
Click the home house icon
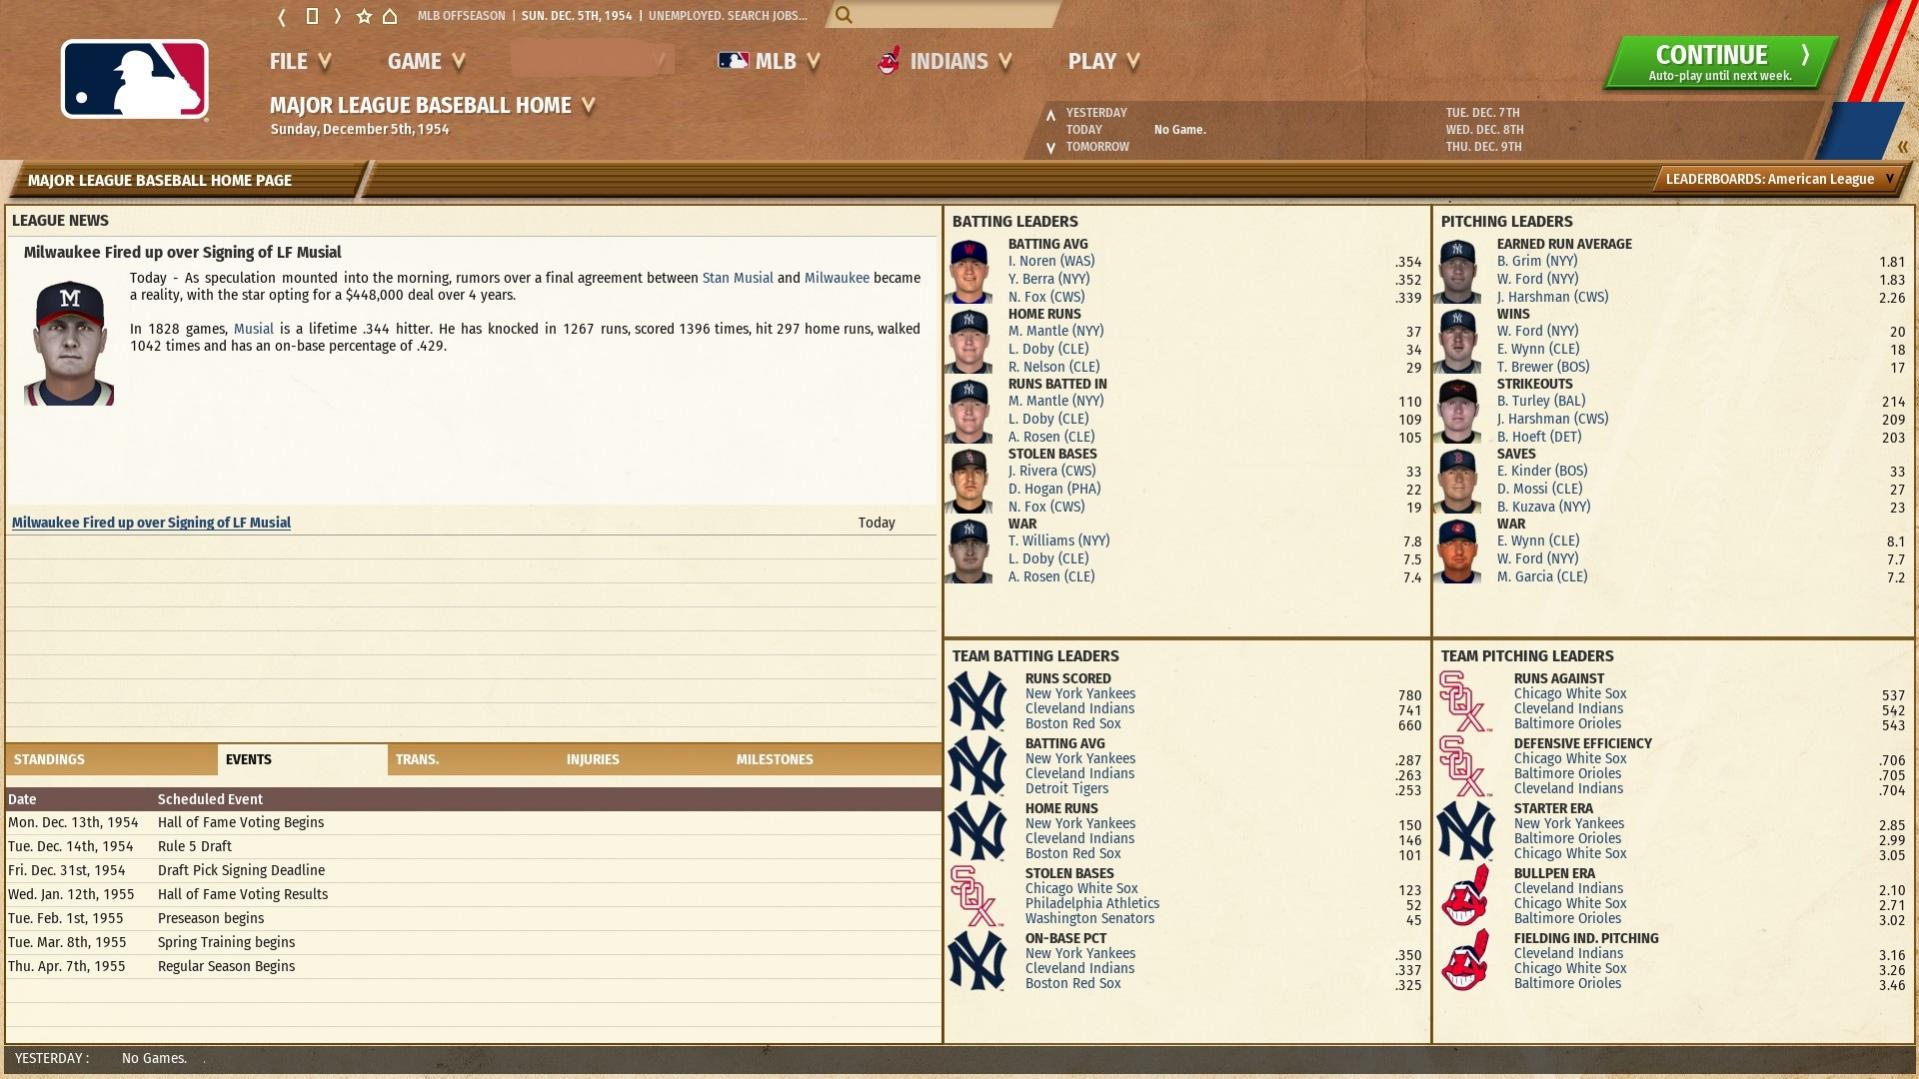390,16
